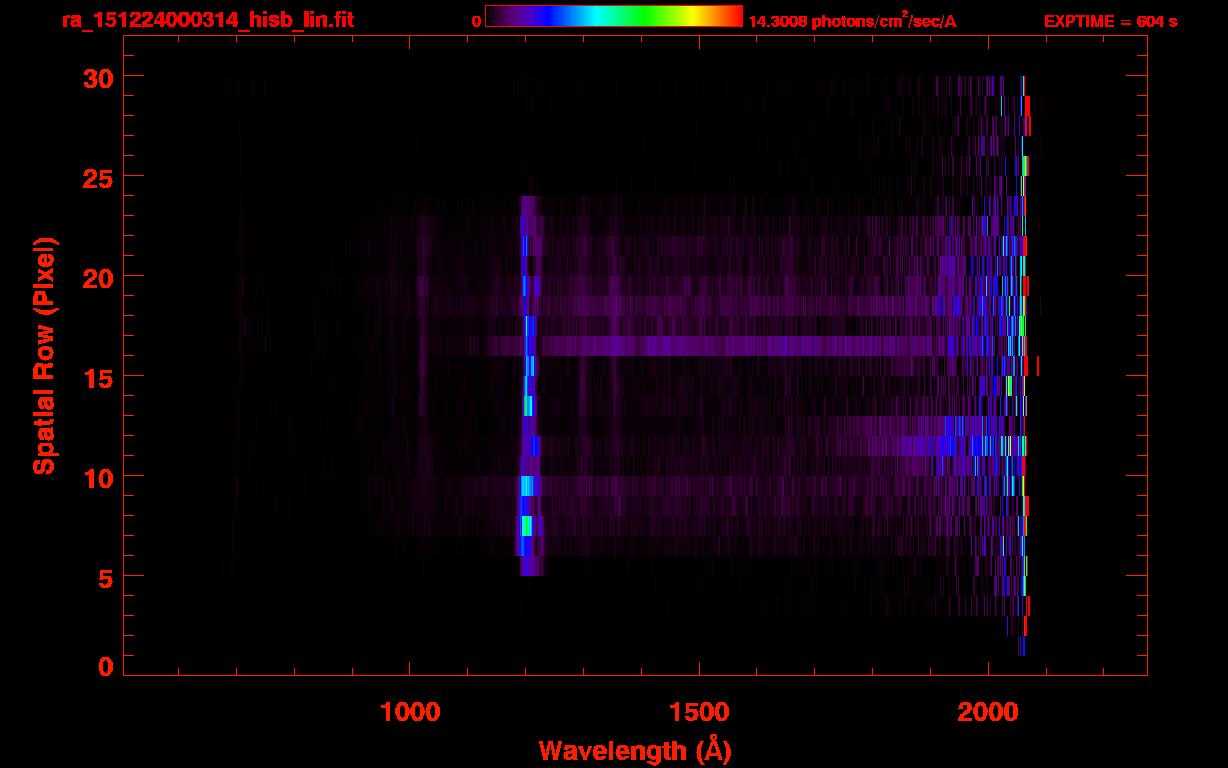Click the rainbow color scale bar

coord(614,16)
